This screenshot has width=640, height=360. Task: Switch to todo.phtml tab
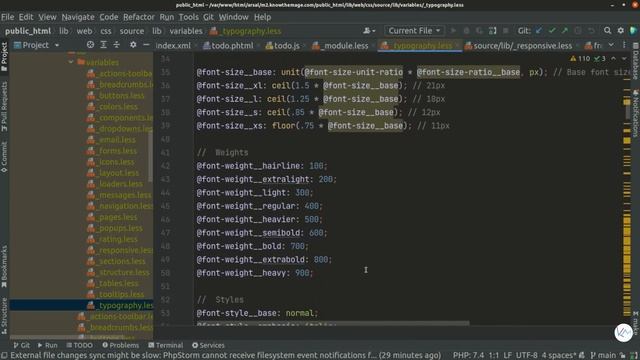(228, 45)
